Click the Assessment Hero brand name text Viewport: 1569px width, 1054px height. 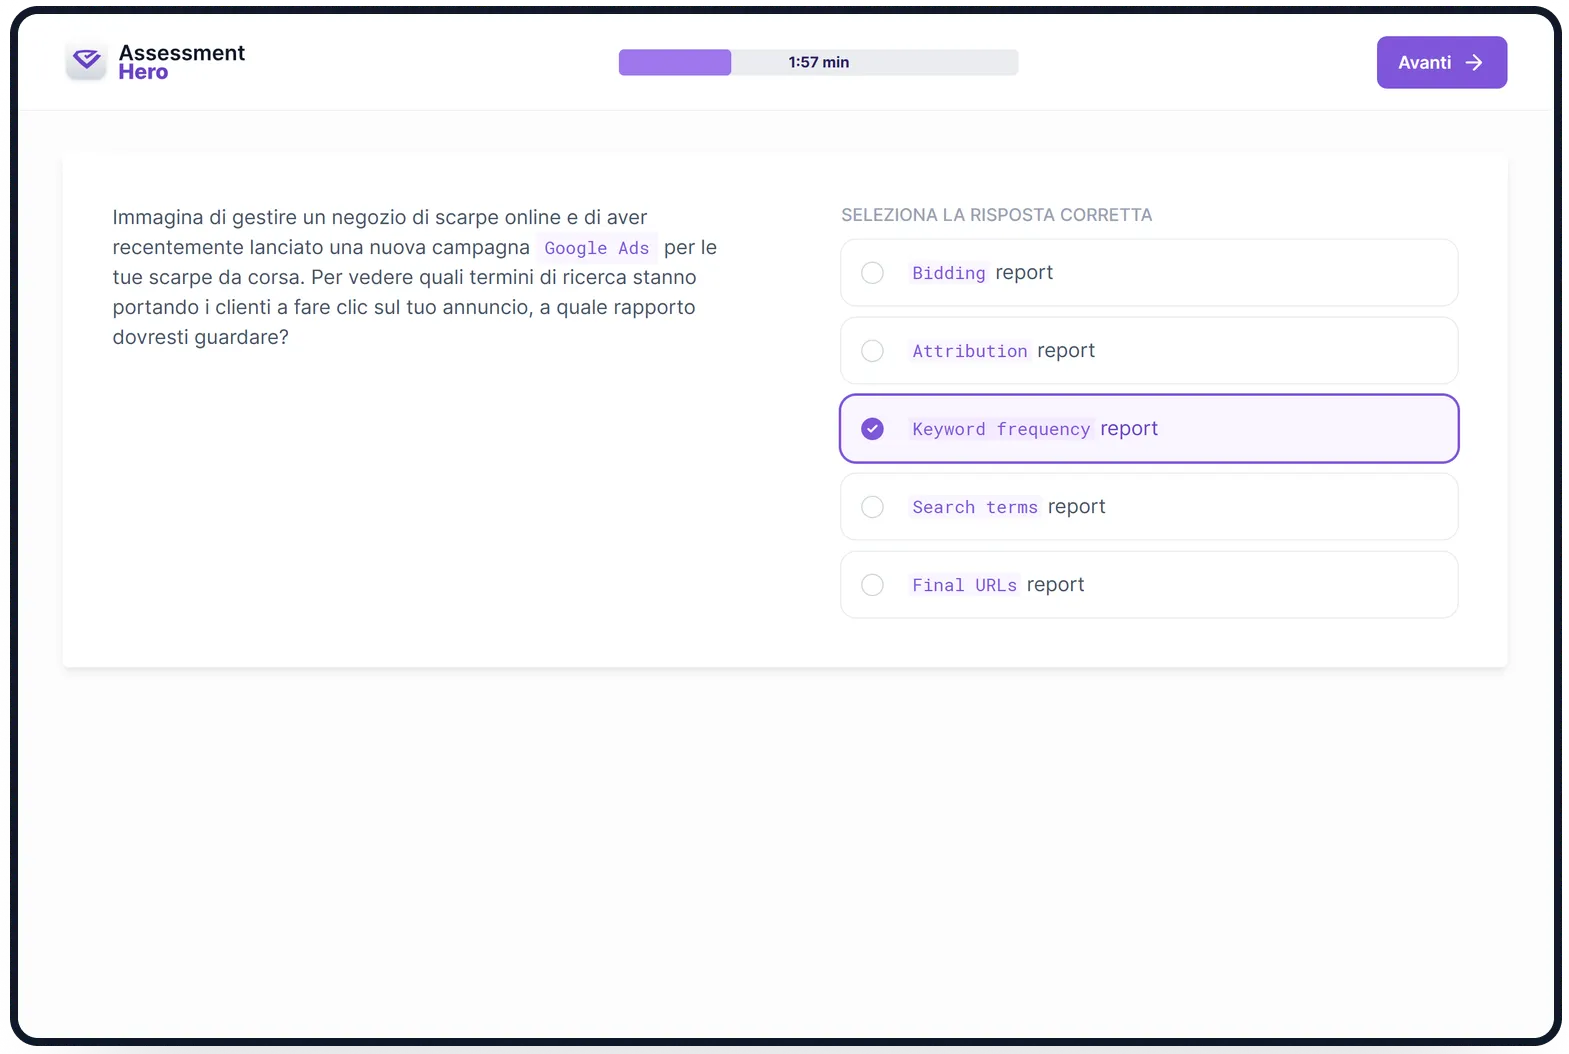tap(181, 62)
